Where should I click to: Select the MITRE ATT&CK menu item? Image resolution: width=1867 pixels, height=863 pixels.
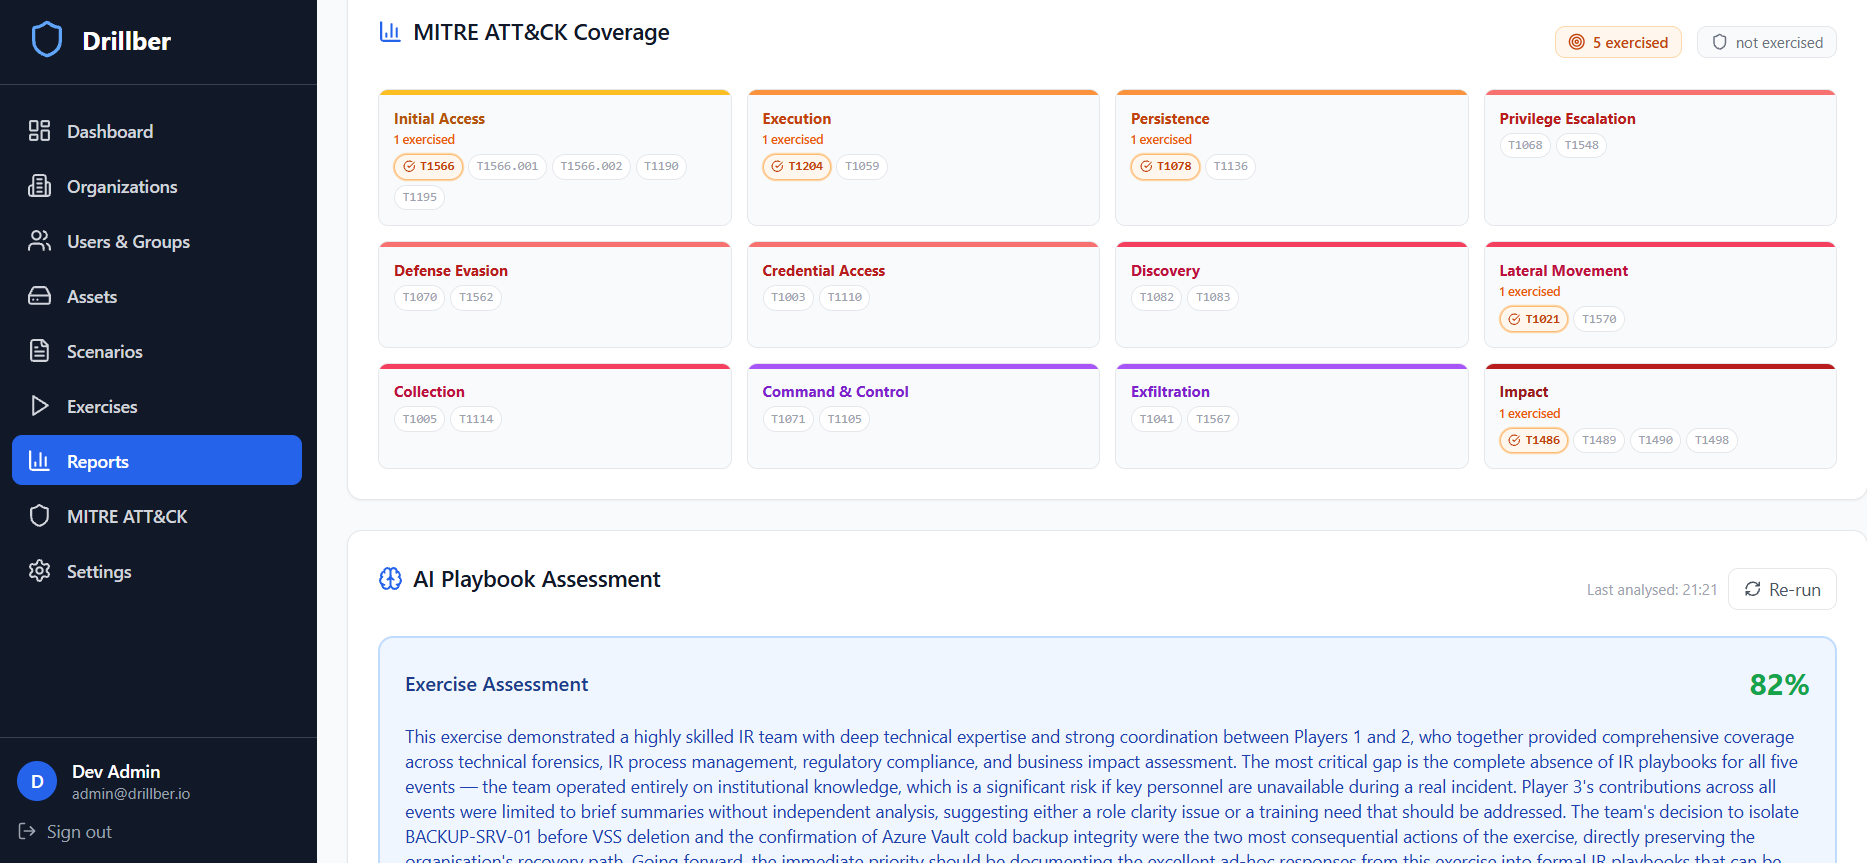[x=126, y=517]
